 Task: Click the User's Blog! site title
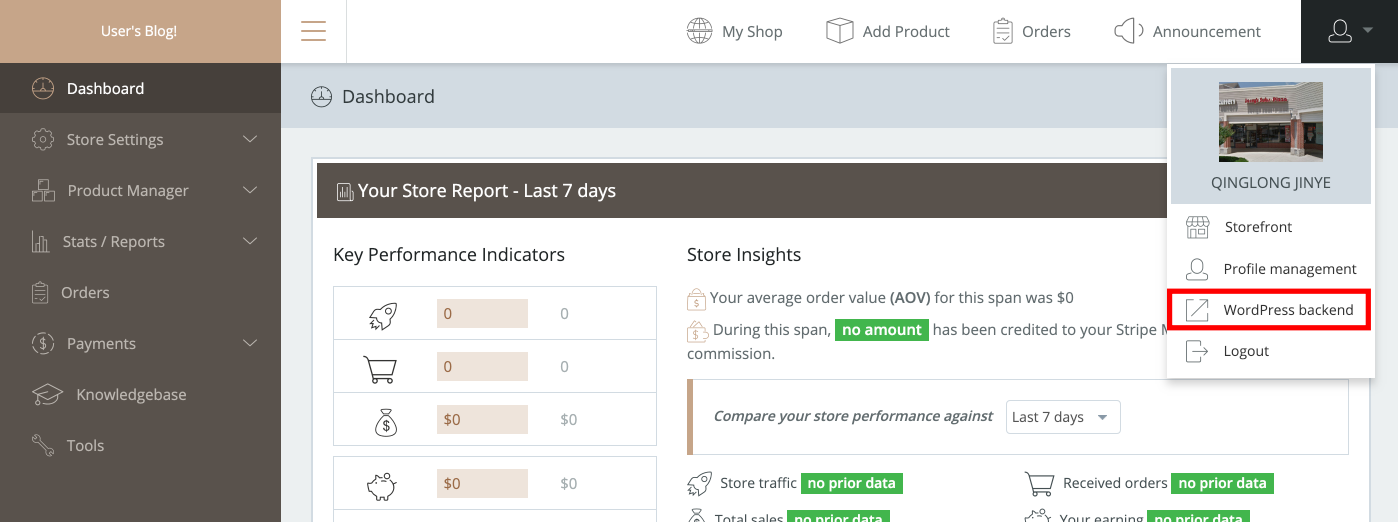click(139, 31)
